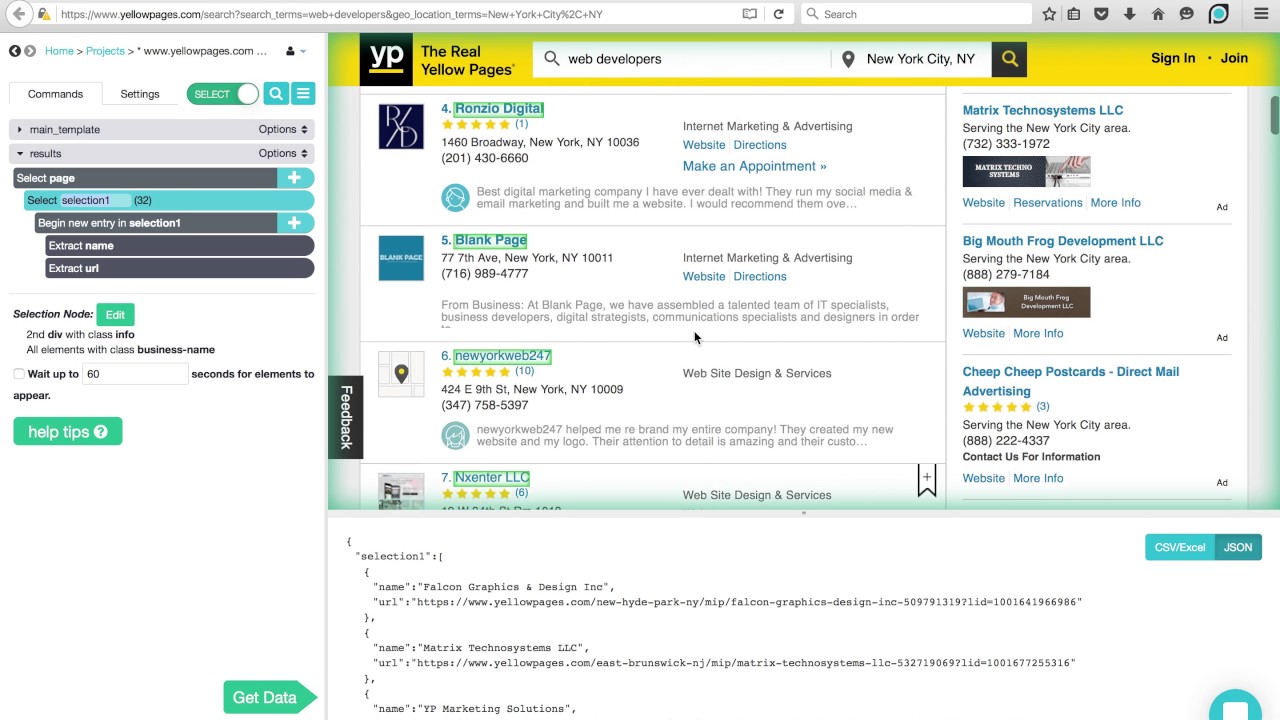Open Big Mouth Frog Development LLC ad
Screen dimensions: 1280x720
pyautogui.click(x=1062, y=241)
